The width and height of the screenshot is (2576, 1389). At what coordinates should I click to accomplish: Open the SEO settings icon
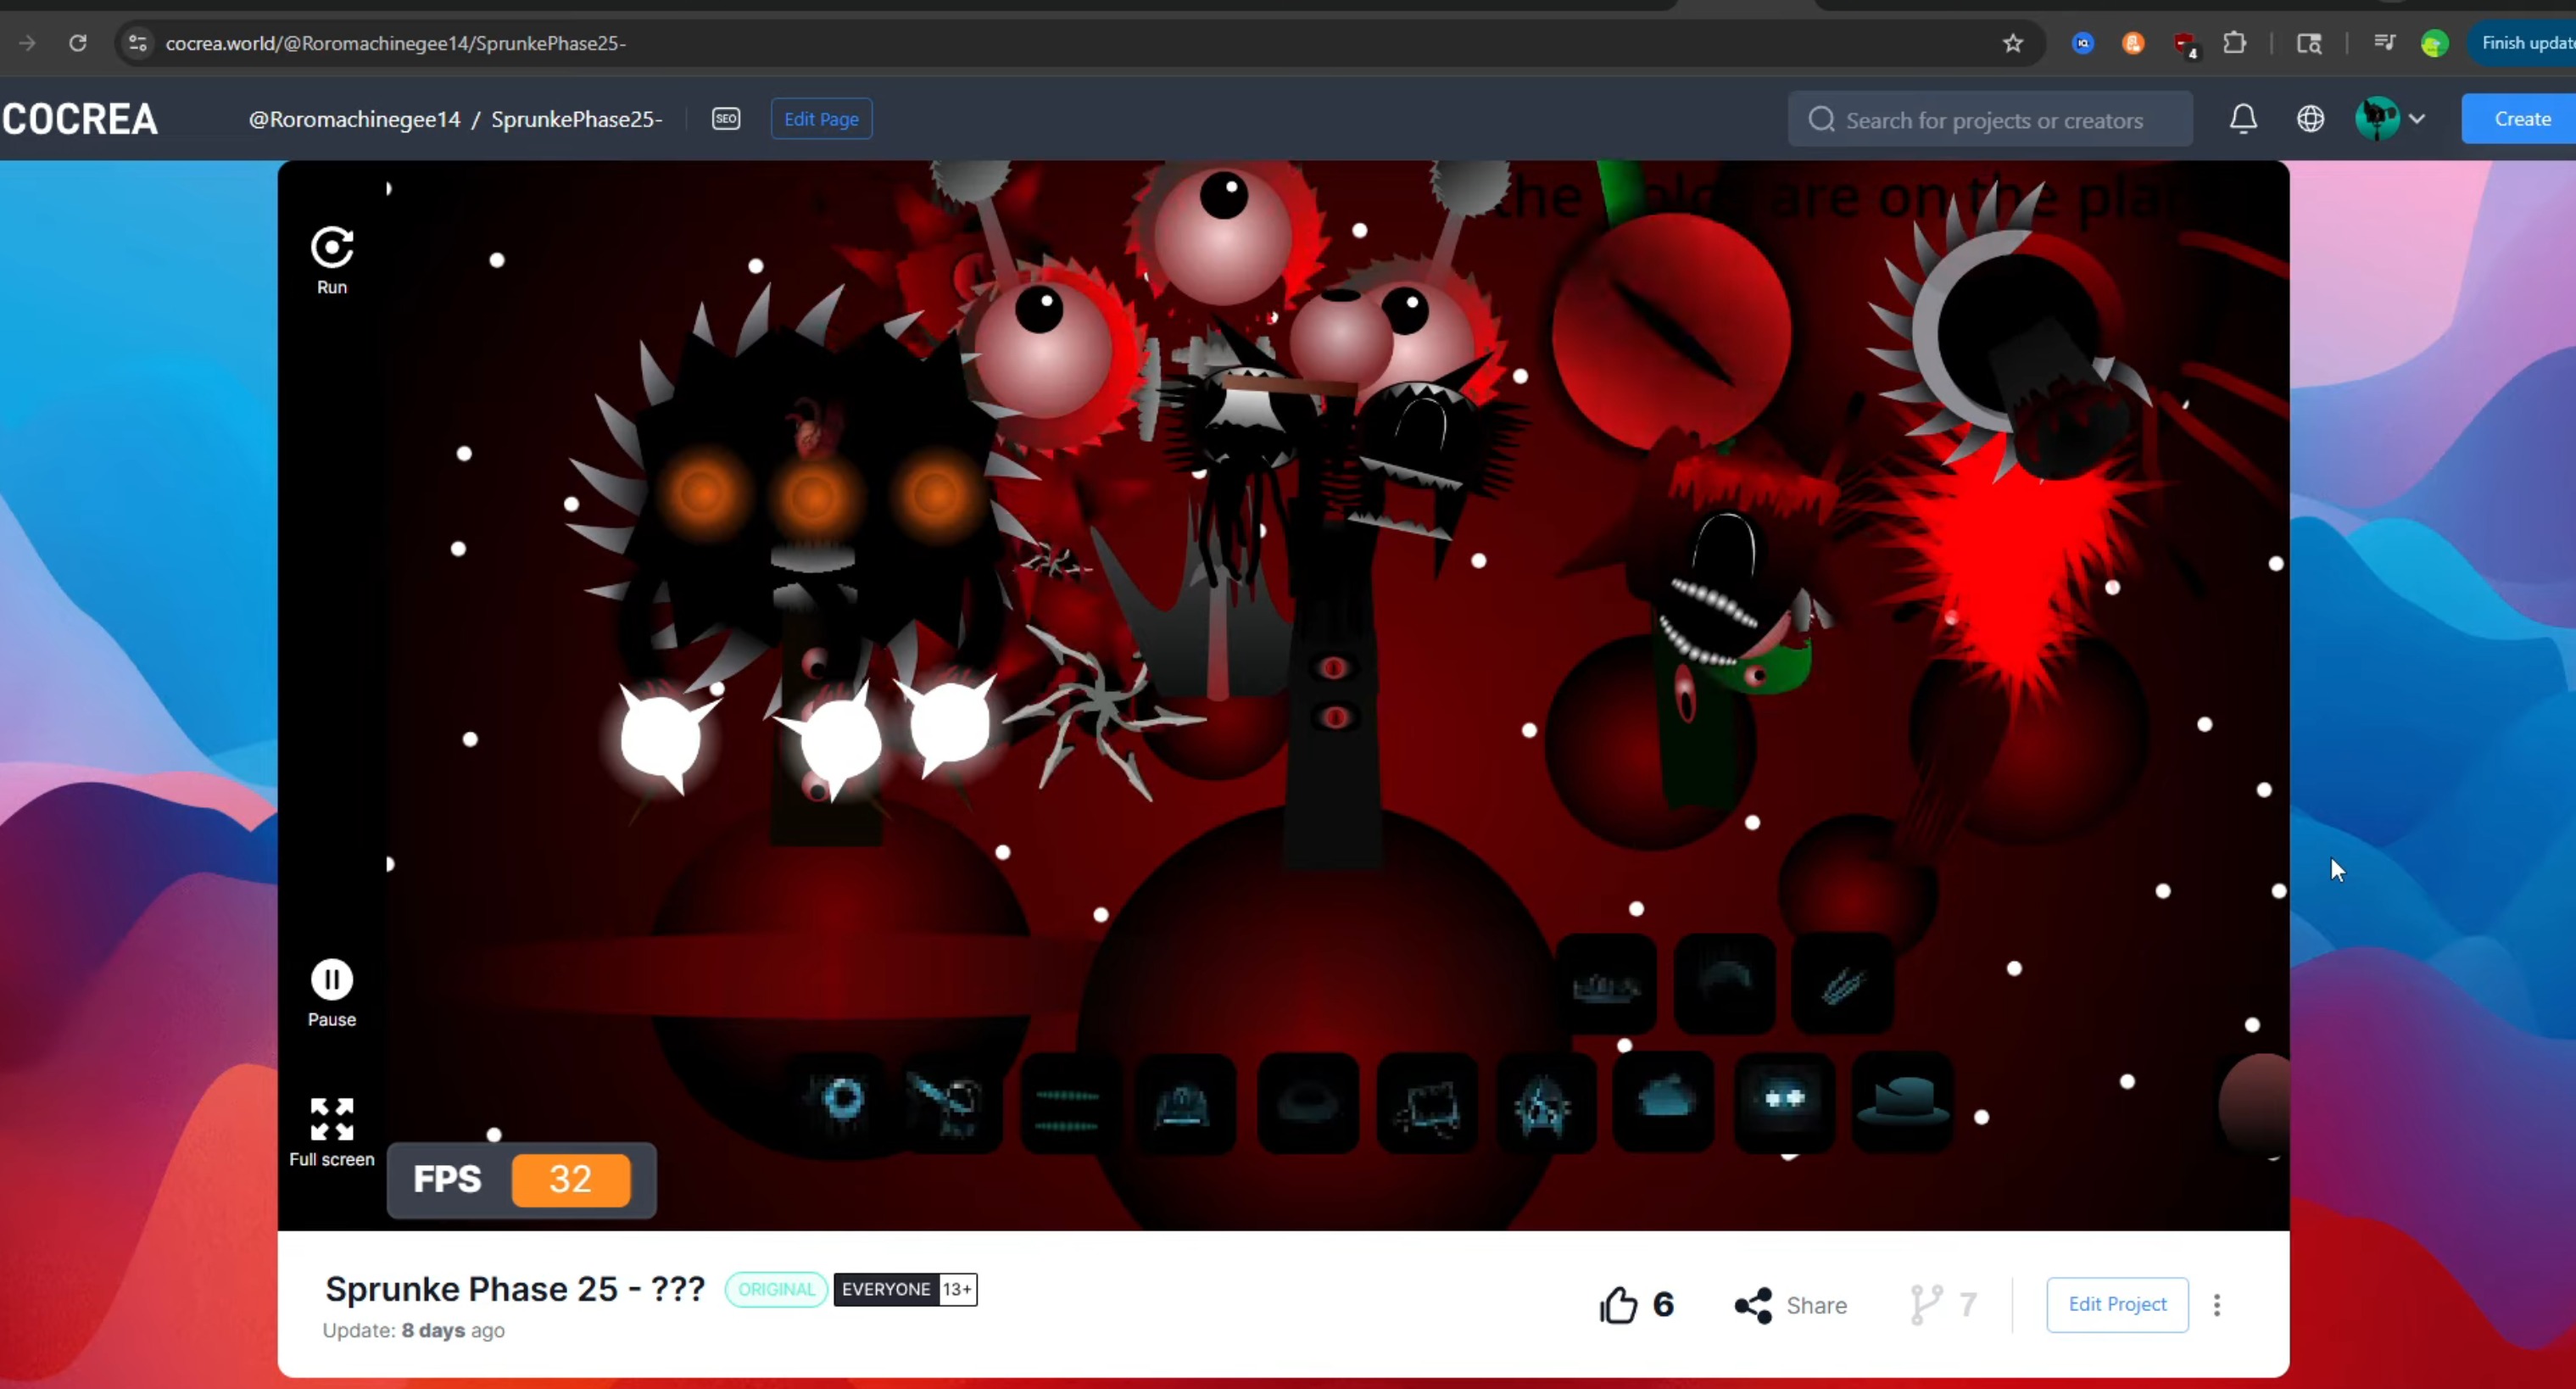(726, 119)
